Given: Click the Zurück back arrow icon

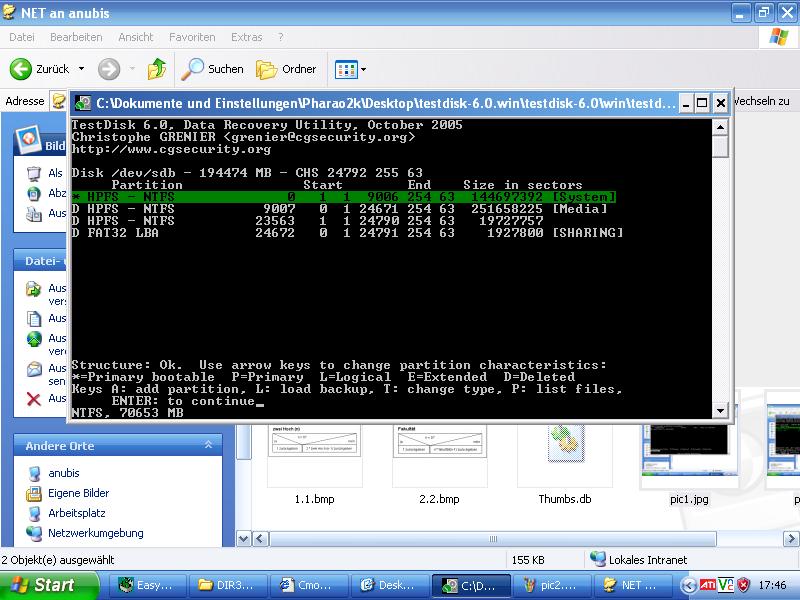Looking at the screenshot, I should [21, 69].
